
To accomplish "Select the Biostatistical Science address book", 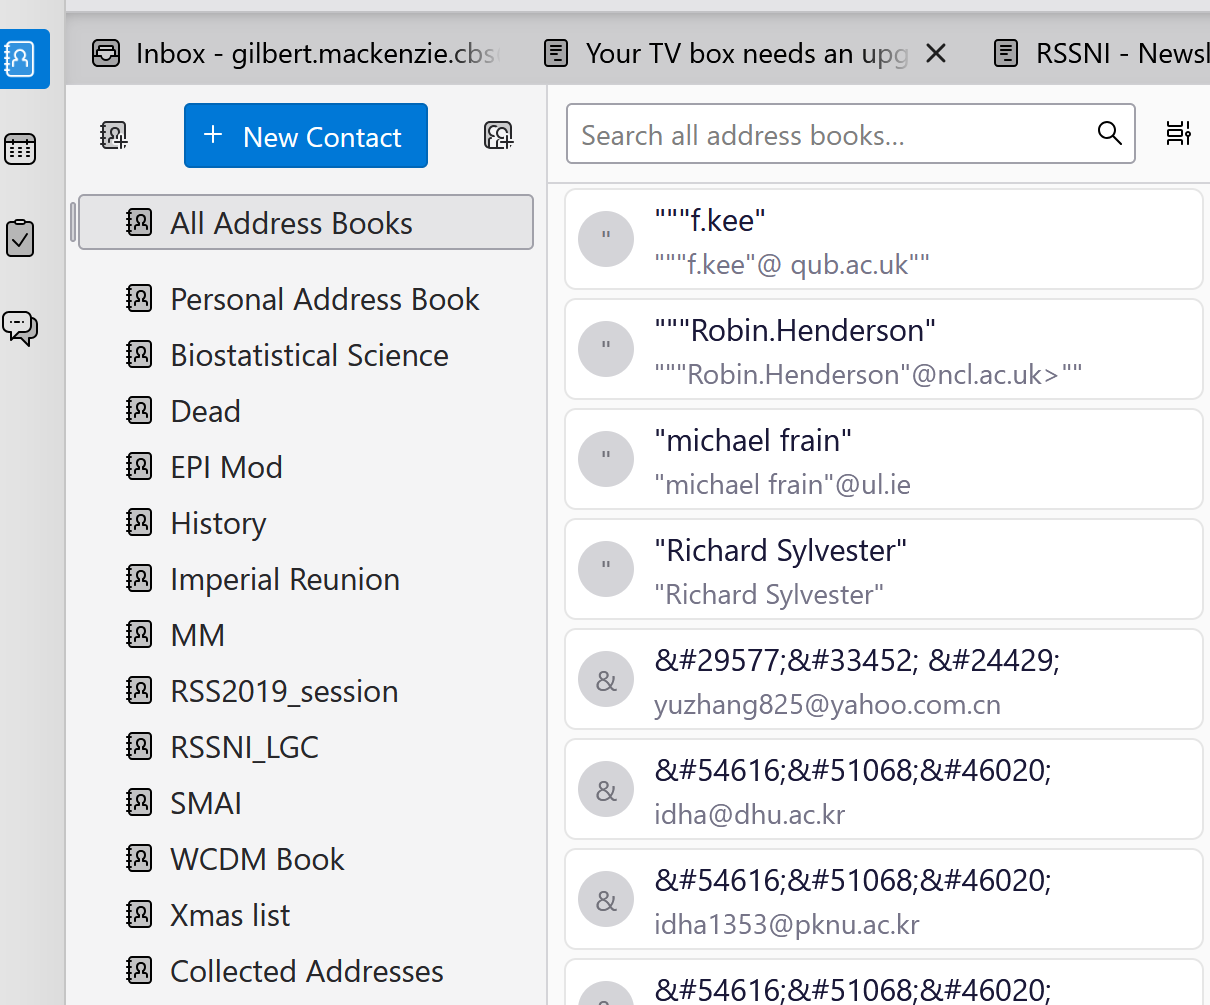I will coord(309,355).
